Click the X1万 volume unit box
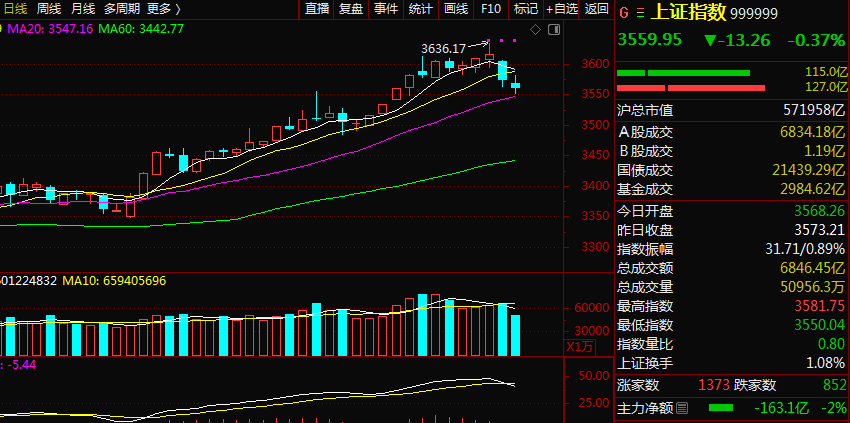 pyautogui.click(x=579, y=347)
